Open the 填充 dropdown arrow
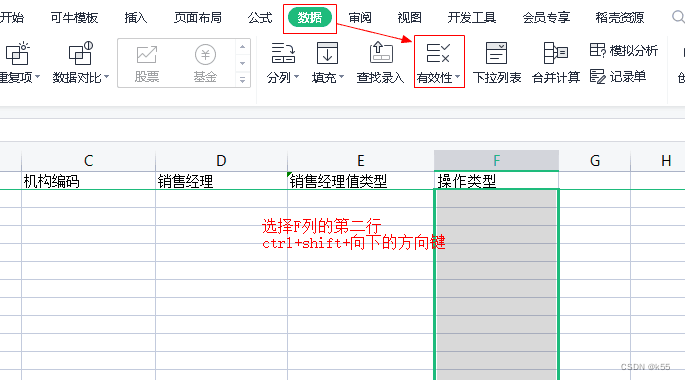This screenshot has width=685, height=380. tap(342, 77)
